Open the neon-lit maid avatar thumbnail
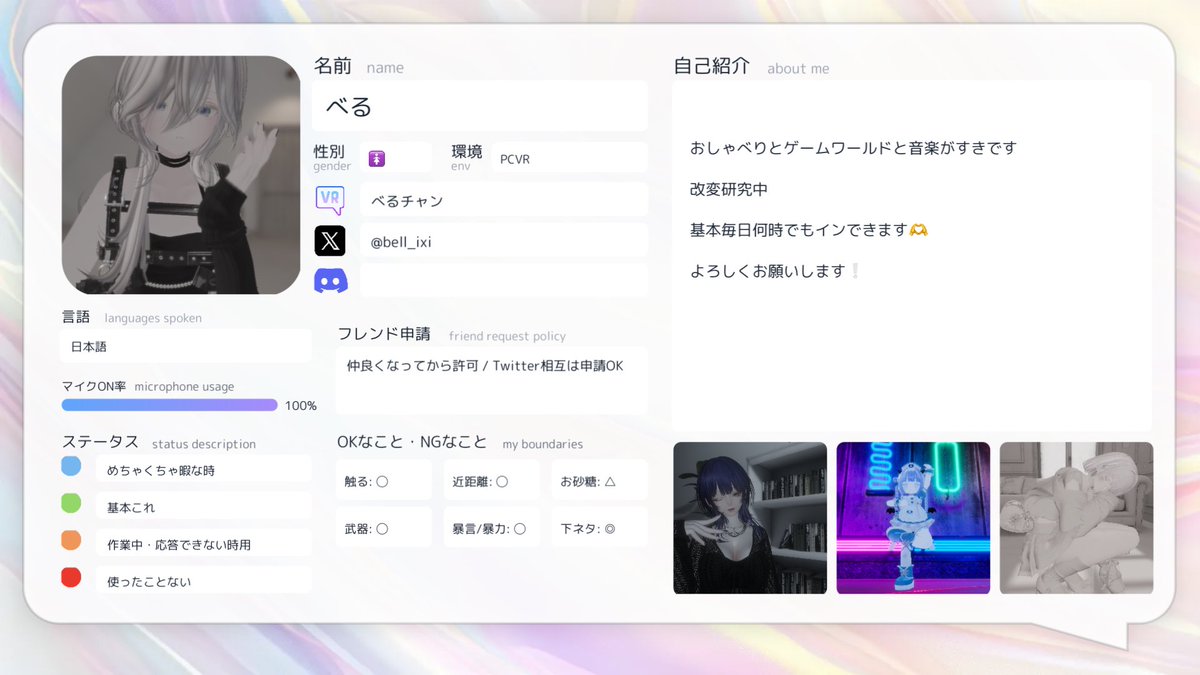The width and height of the screenshot is (1200, 675). [913, 518]
